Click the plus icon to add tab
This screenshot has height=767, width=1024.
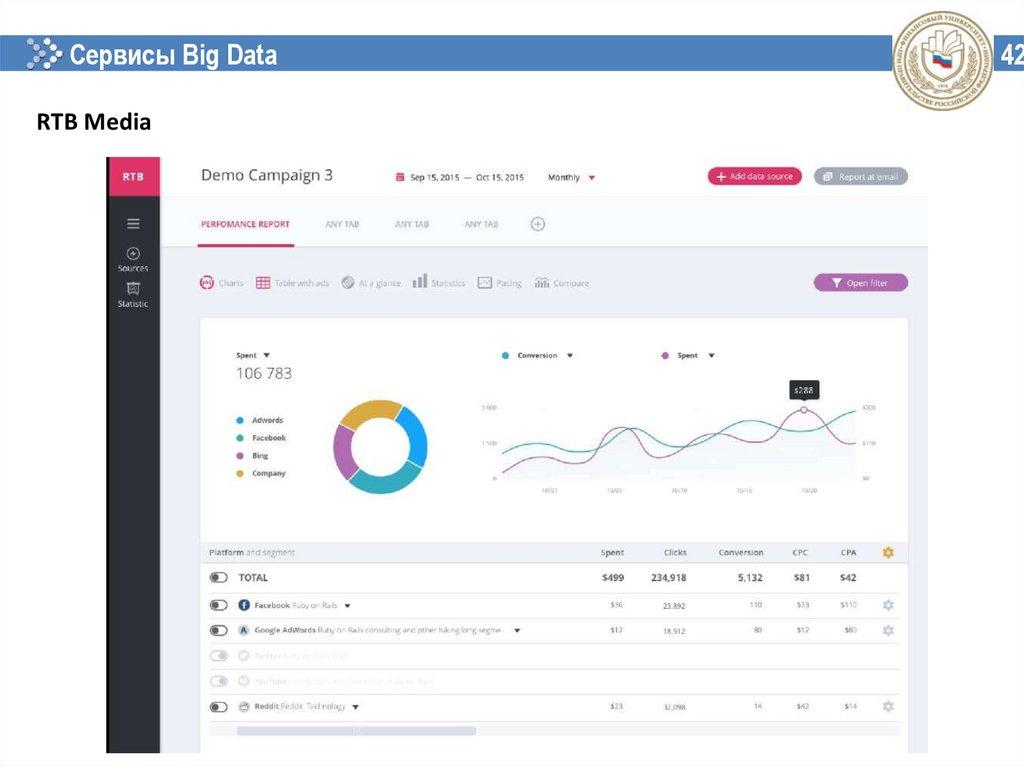(537, 224)
